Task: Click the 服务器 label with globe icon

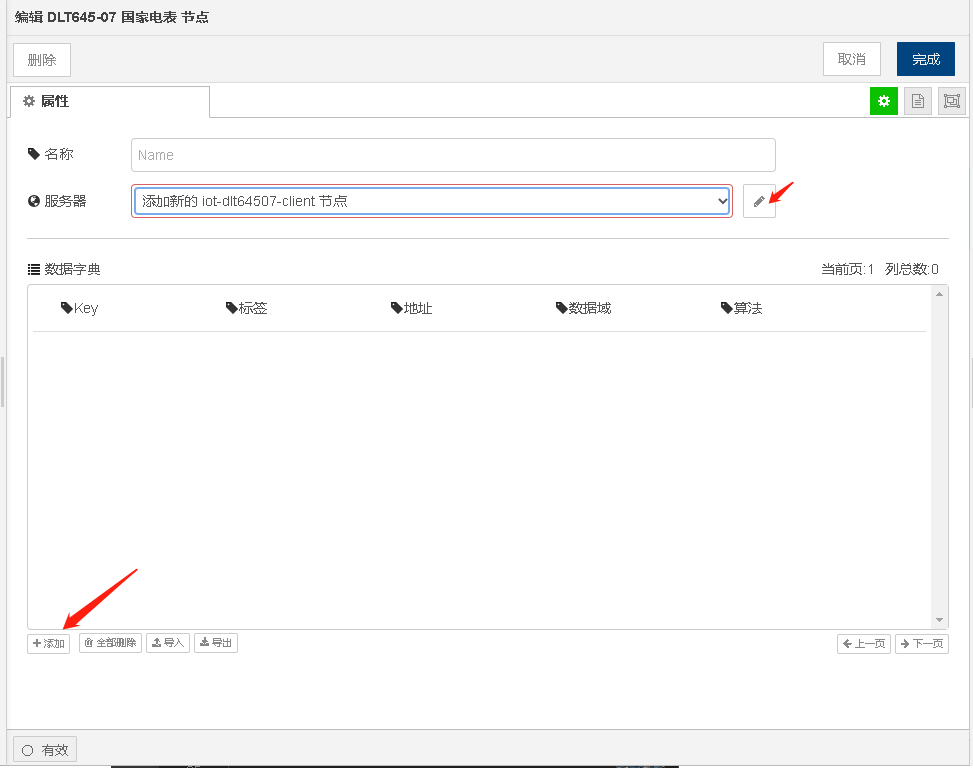Action: [57, 201]
